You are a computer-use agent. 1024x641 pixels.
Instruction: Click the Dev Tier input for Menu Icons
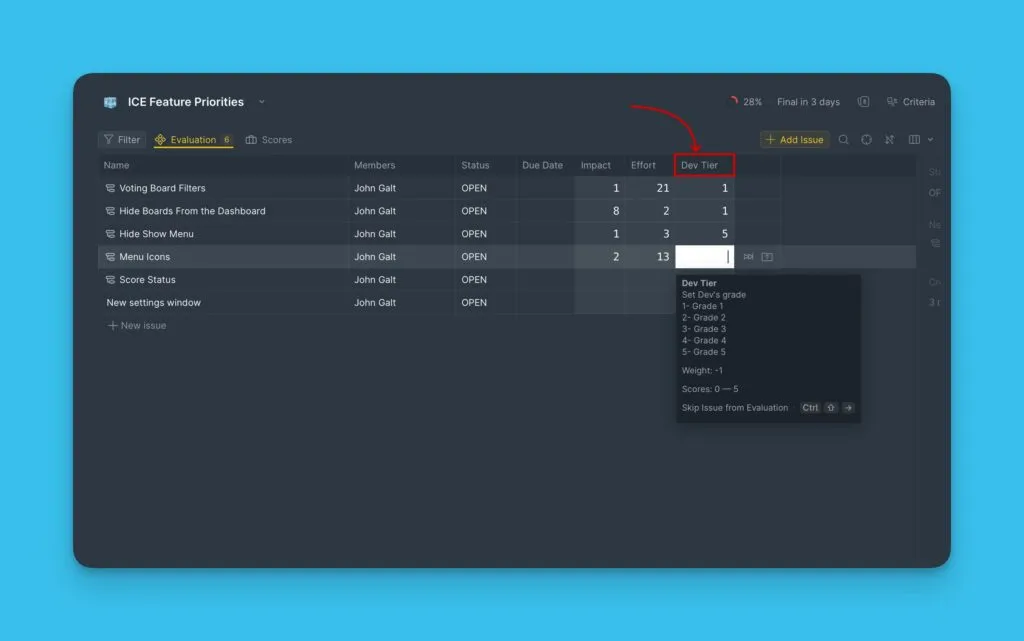coord(704,257)
